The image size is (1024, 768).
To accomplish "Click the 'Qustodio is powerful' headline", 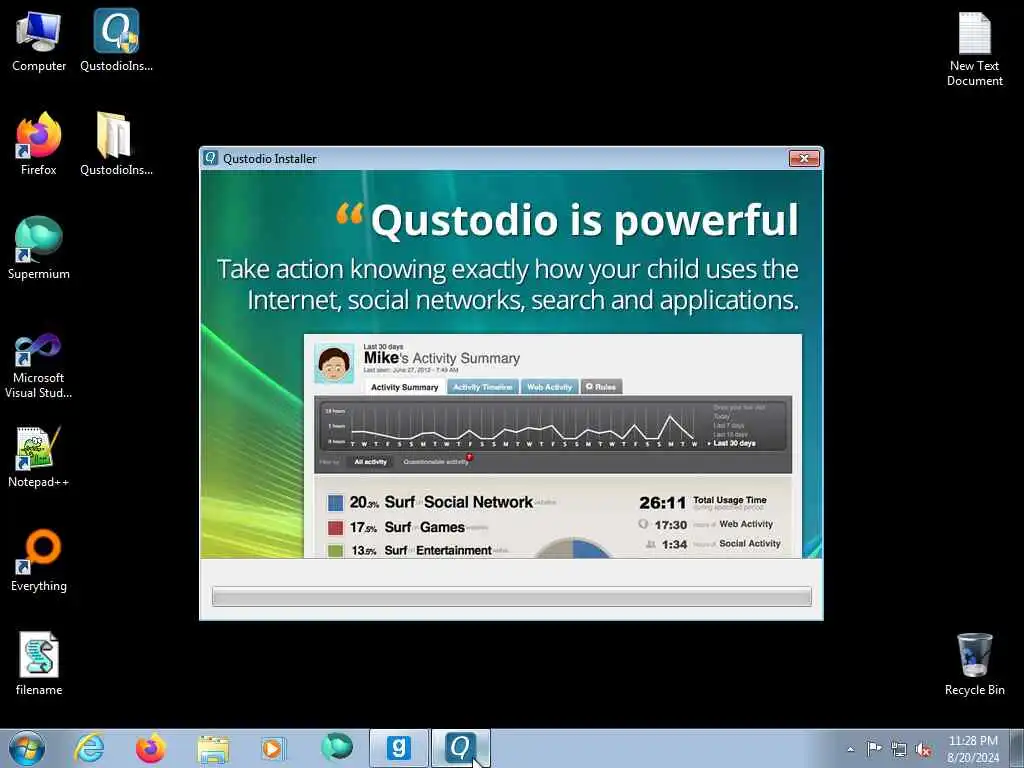I will 584,220.
